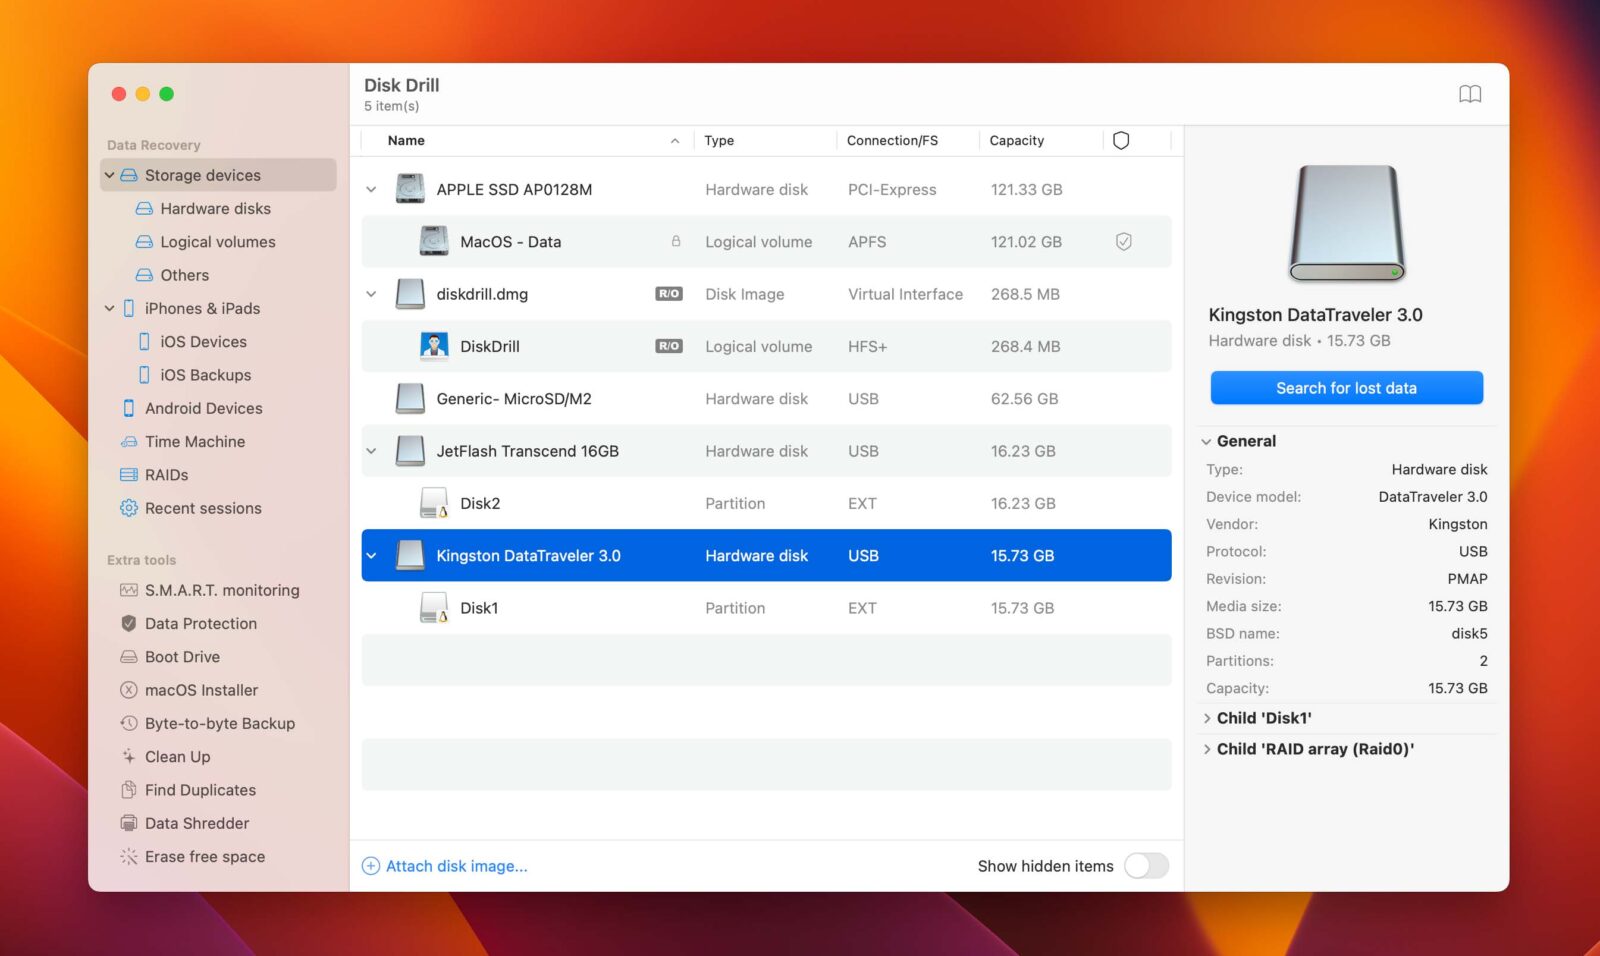The height and width of the screenshot is (956, 1600).
Task: Click the shield column header icon
Action: tap(1121, 141)
